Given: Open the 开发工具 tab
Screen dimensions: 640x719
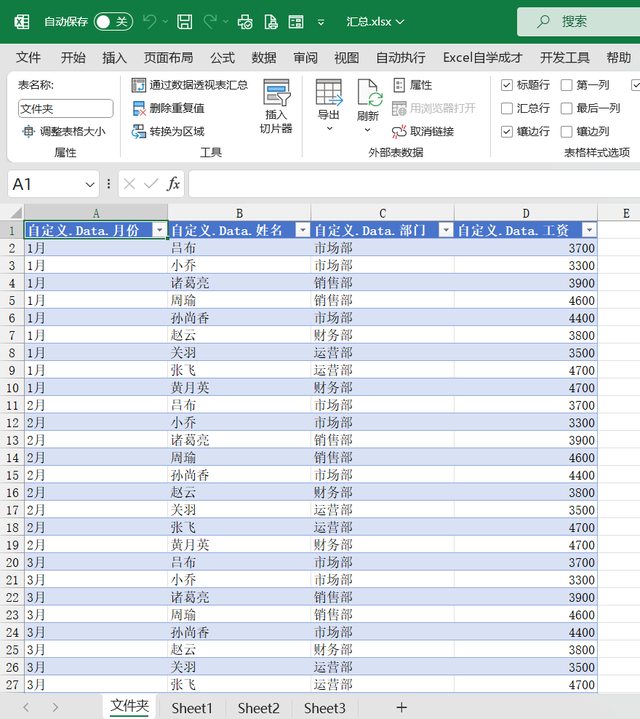Looking at the screenshot, I should 564,58.
